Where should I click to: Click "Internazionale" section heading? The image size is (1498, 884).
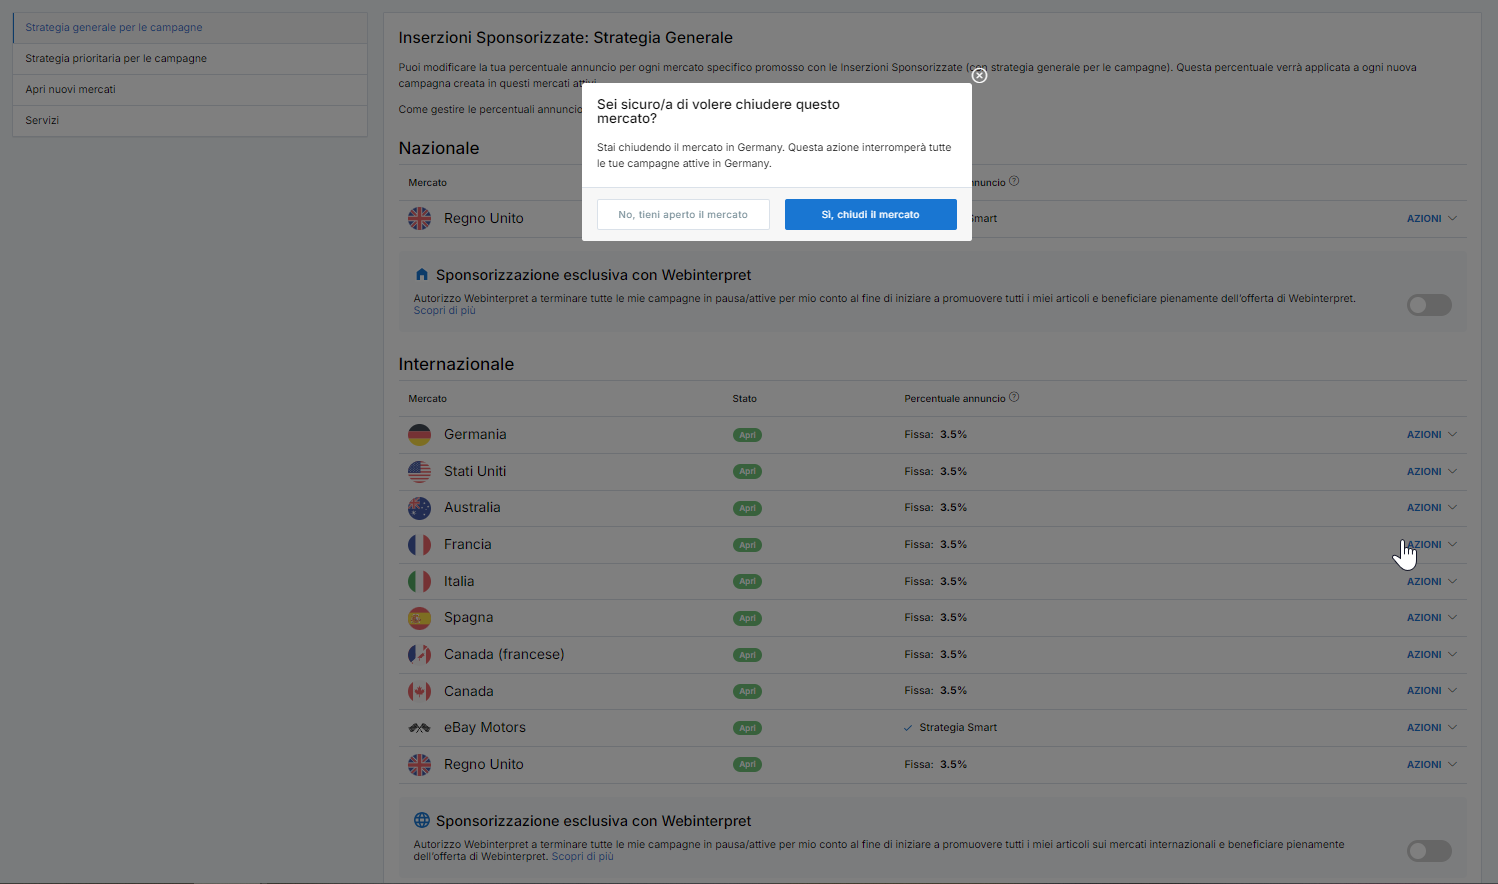tap(456, 365)
